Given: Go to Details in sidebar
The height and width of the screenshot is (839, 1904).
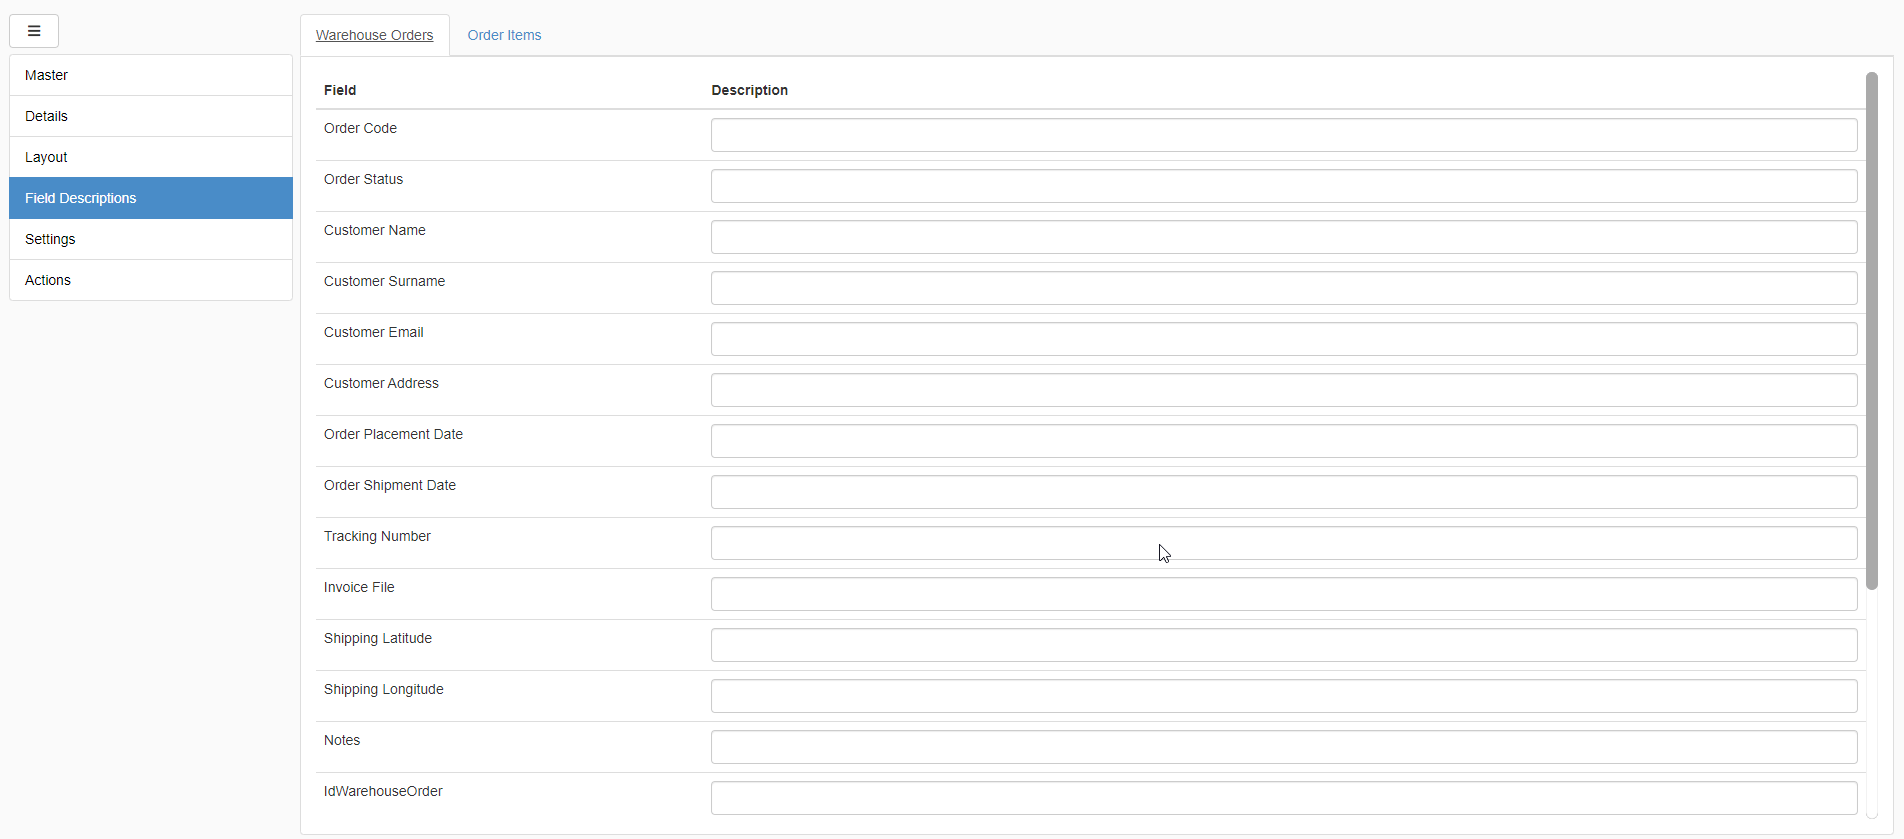Looking at the screenshot, I should tap(151, 116).
